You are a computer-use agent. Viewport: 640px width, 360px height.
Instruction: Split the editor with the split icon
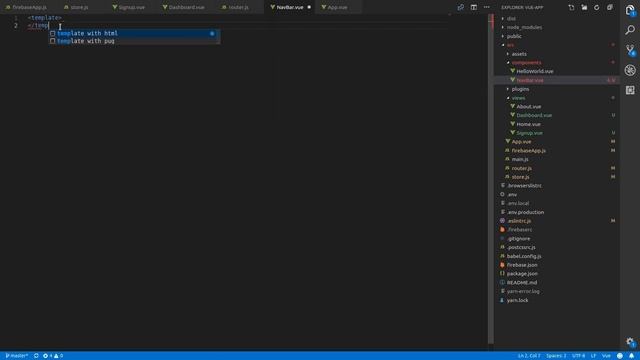pyautogui.click(x=473, y=7)
